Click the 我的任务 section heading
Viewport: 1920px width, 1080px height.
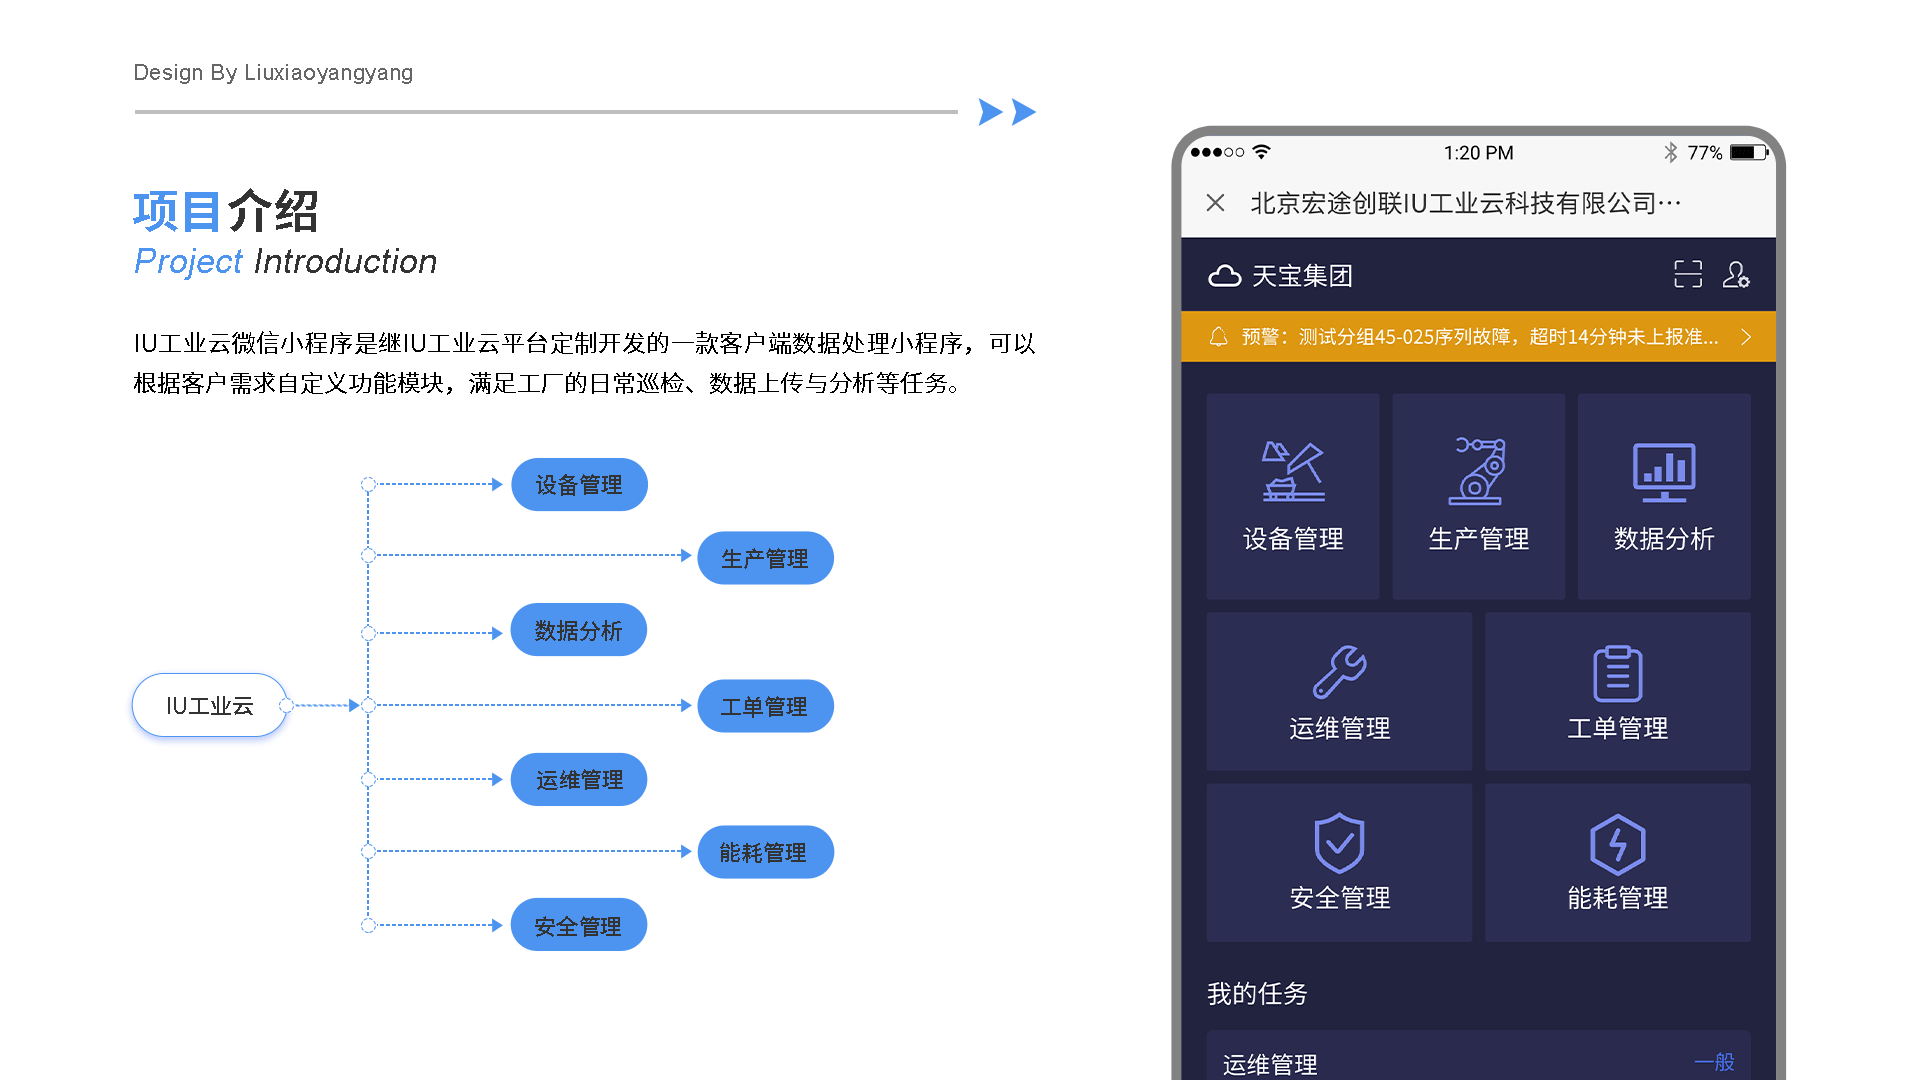pos(1257,993)
